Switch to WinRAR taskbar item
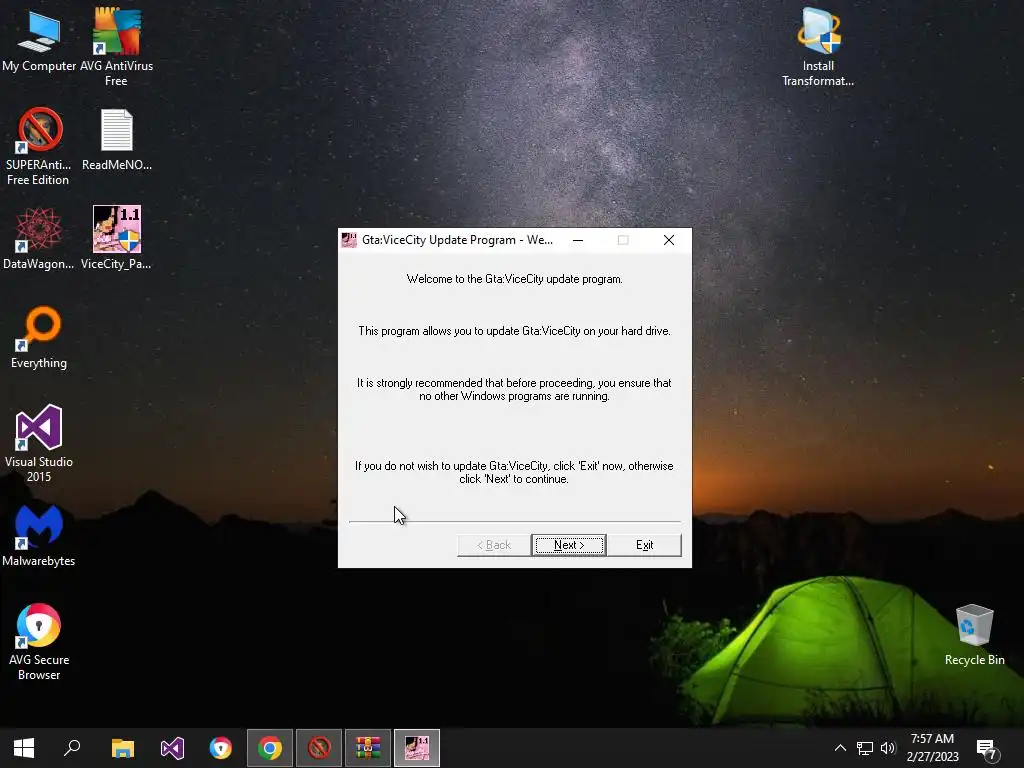The height and width of the screenshot is (768, 1024). [368, 748]
